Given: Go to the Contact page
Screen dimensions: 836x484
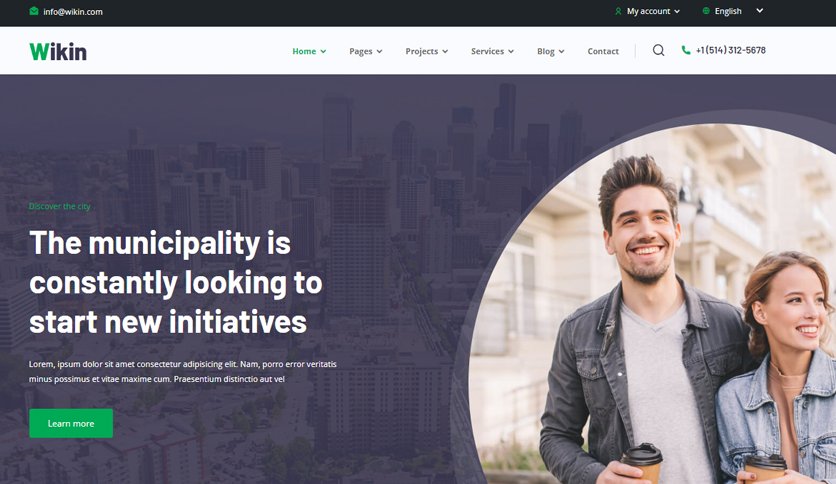Looking at the screenshot, I should click(603, 51).
